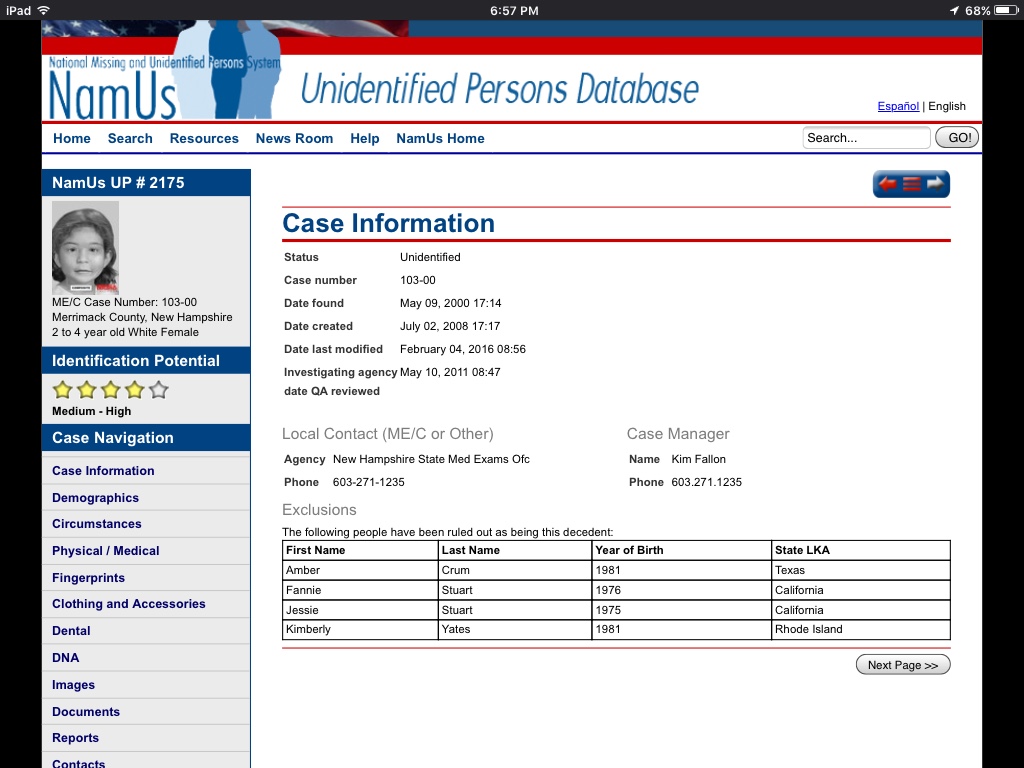The height and width of the screenshot is (768, 1024).
Task: Click the fourth identification potential star
Action: 135,390
